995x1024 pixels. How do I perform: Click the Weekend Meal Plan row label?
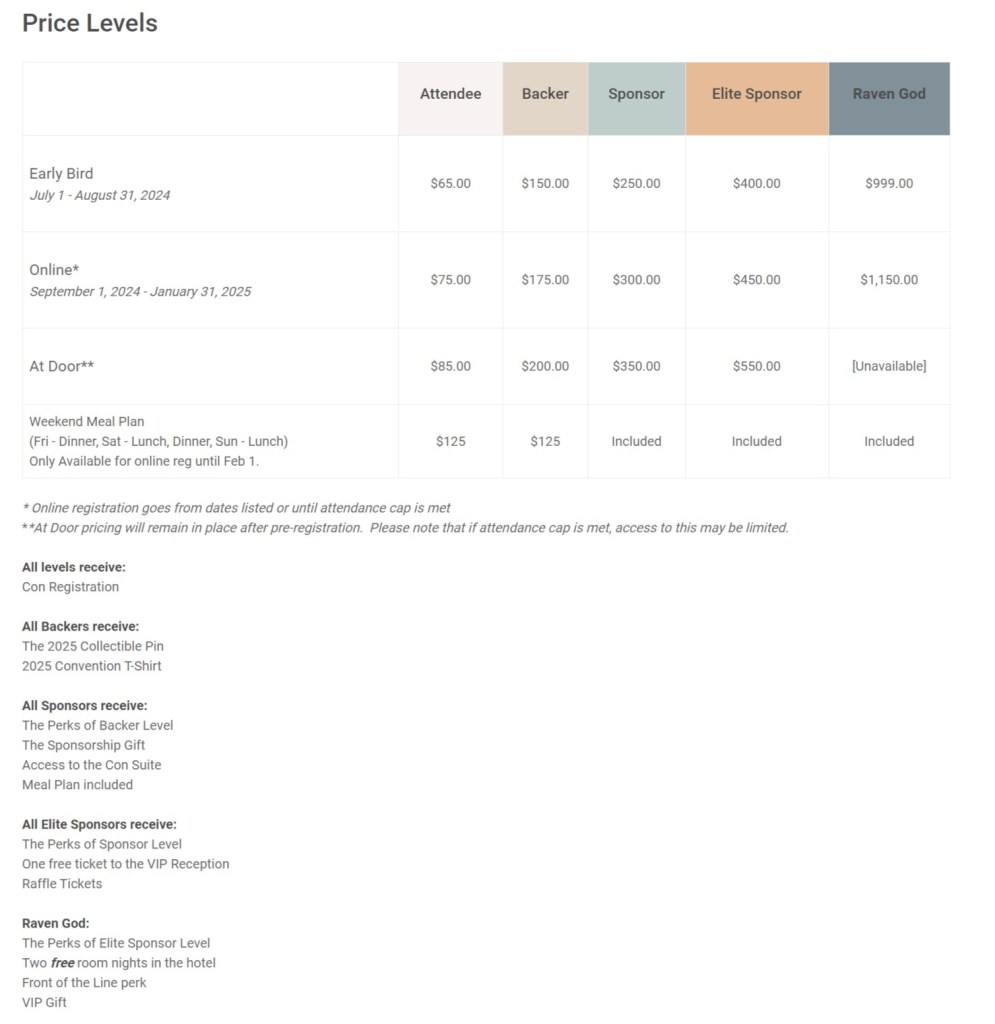tap(87, 421)
